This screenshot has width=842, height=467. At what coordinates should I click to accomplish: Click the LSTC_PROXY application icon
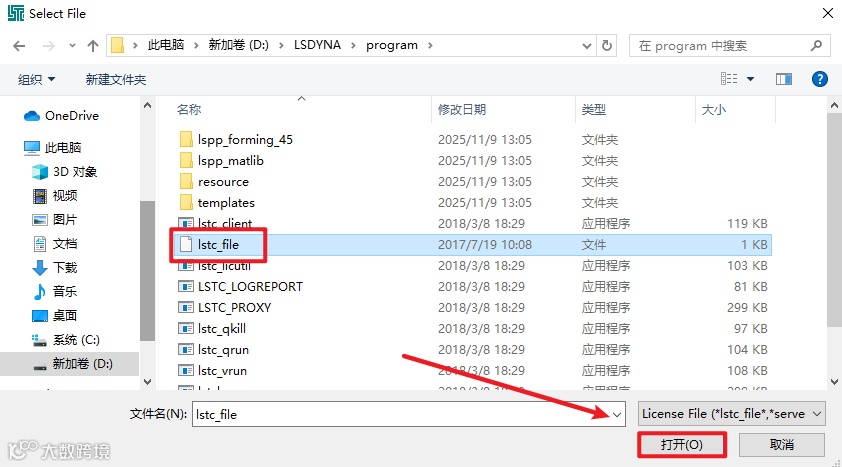tap(186, 308)
